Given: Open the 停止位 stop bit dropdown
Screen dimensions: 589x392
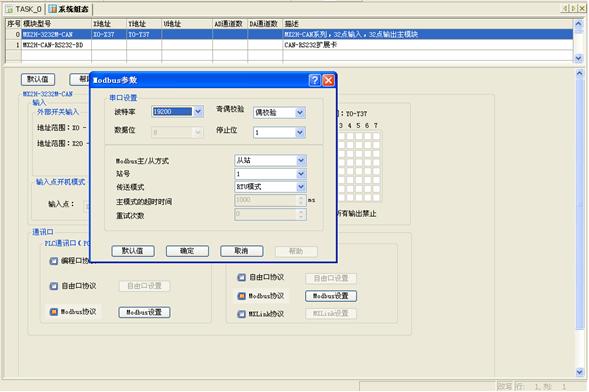Looking at the screenshot, I should 300,132.
